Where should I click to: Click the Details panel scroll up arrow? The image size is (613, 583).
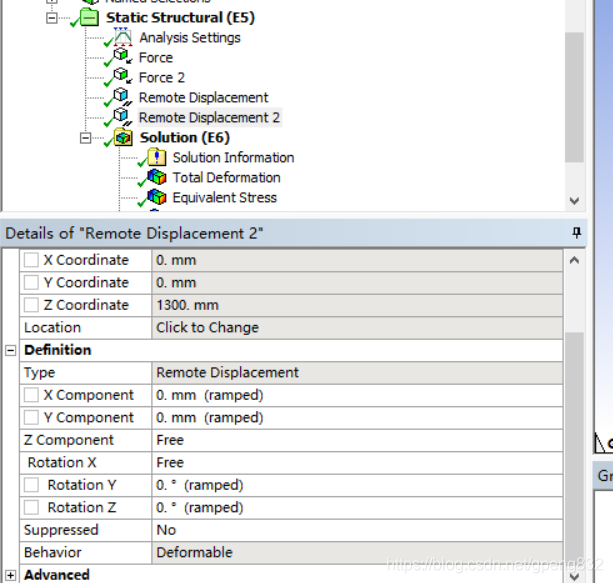574,260
